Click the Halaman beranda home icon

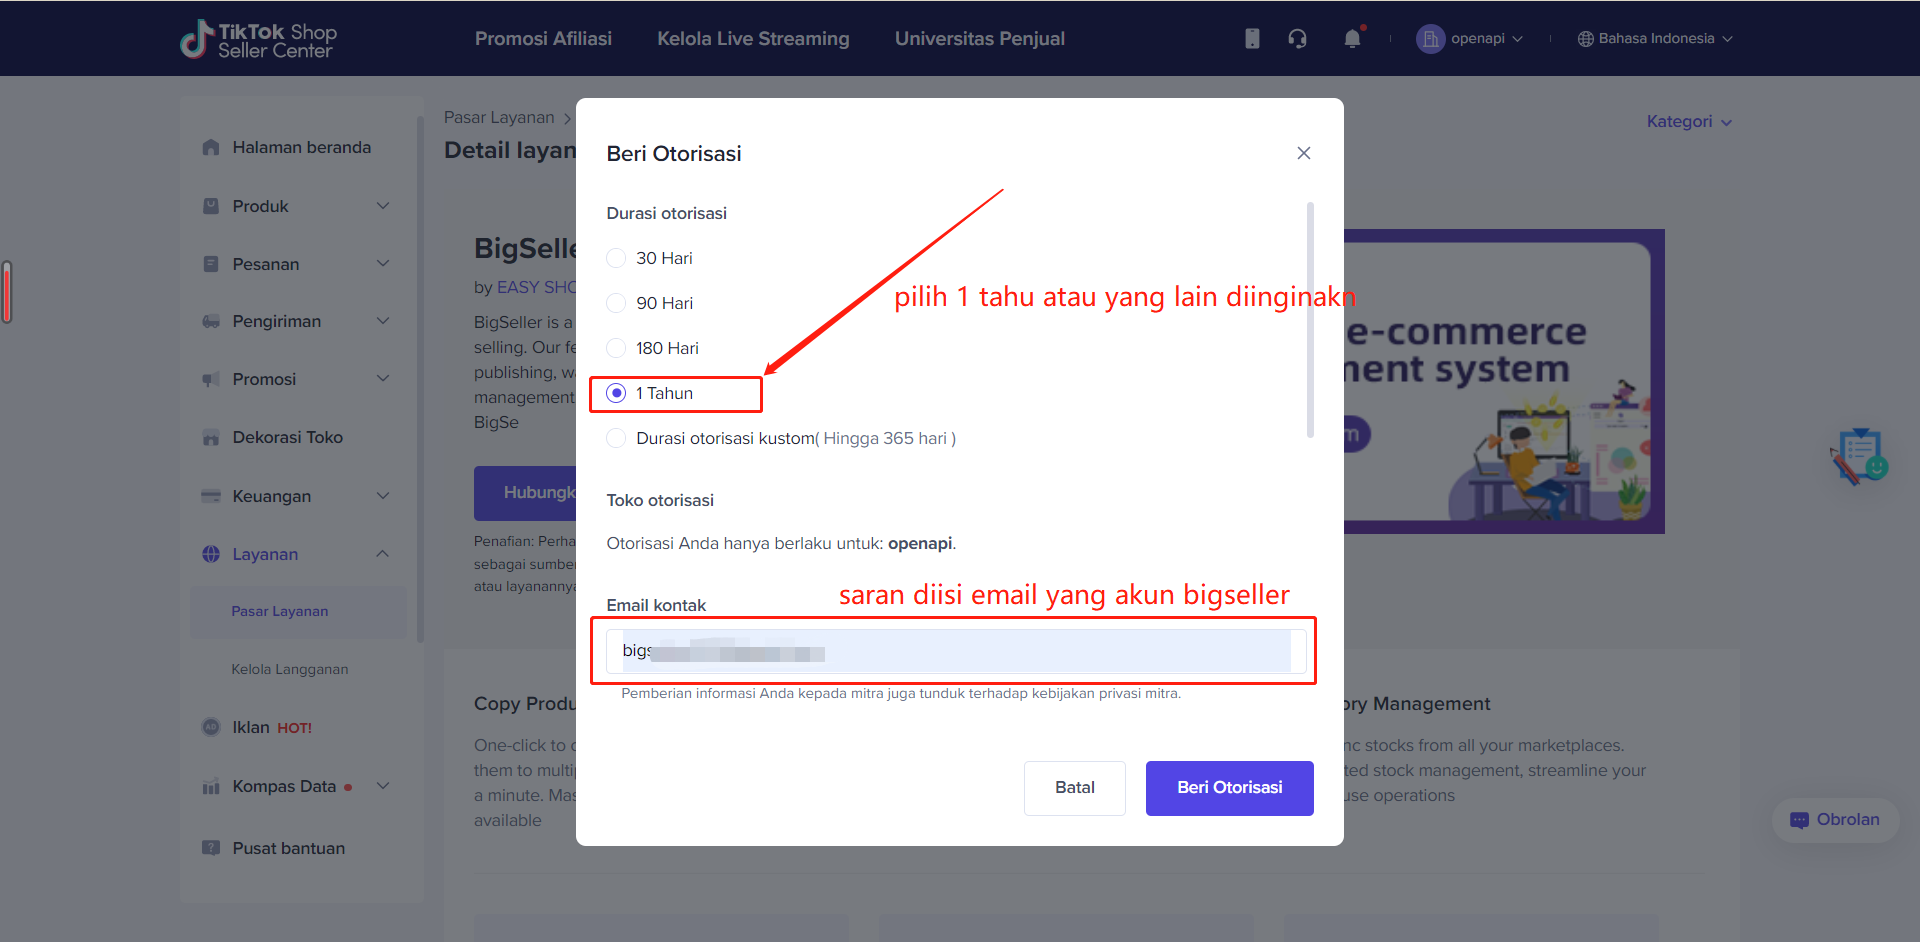[x=211, y=147]
